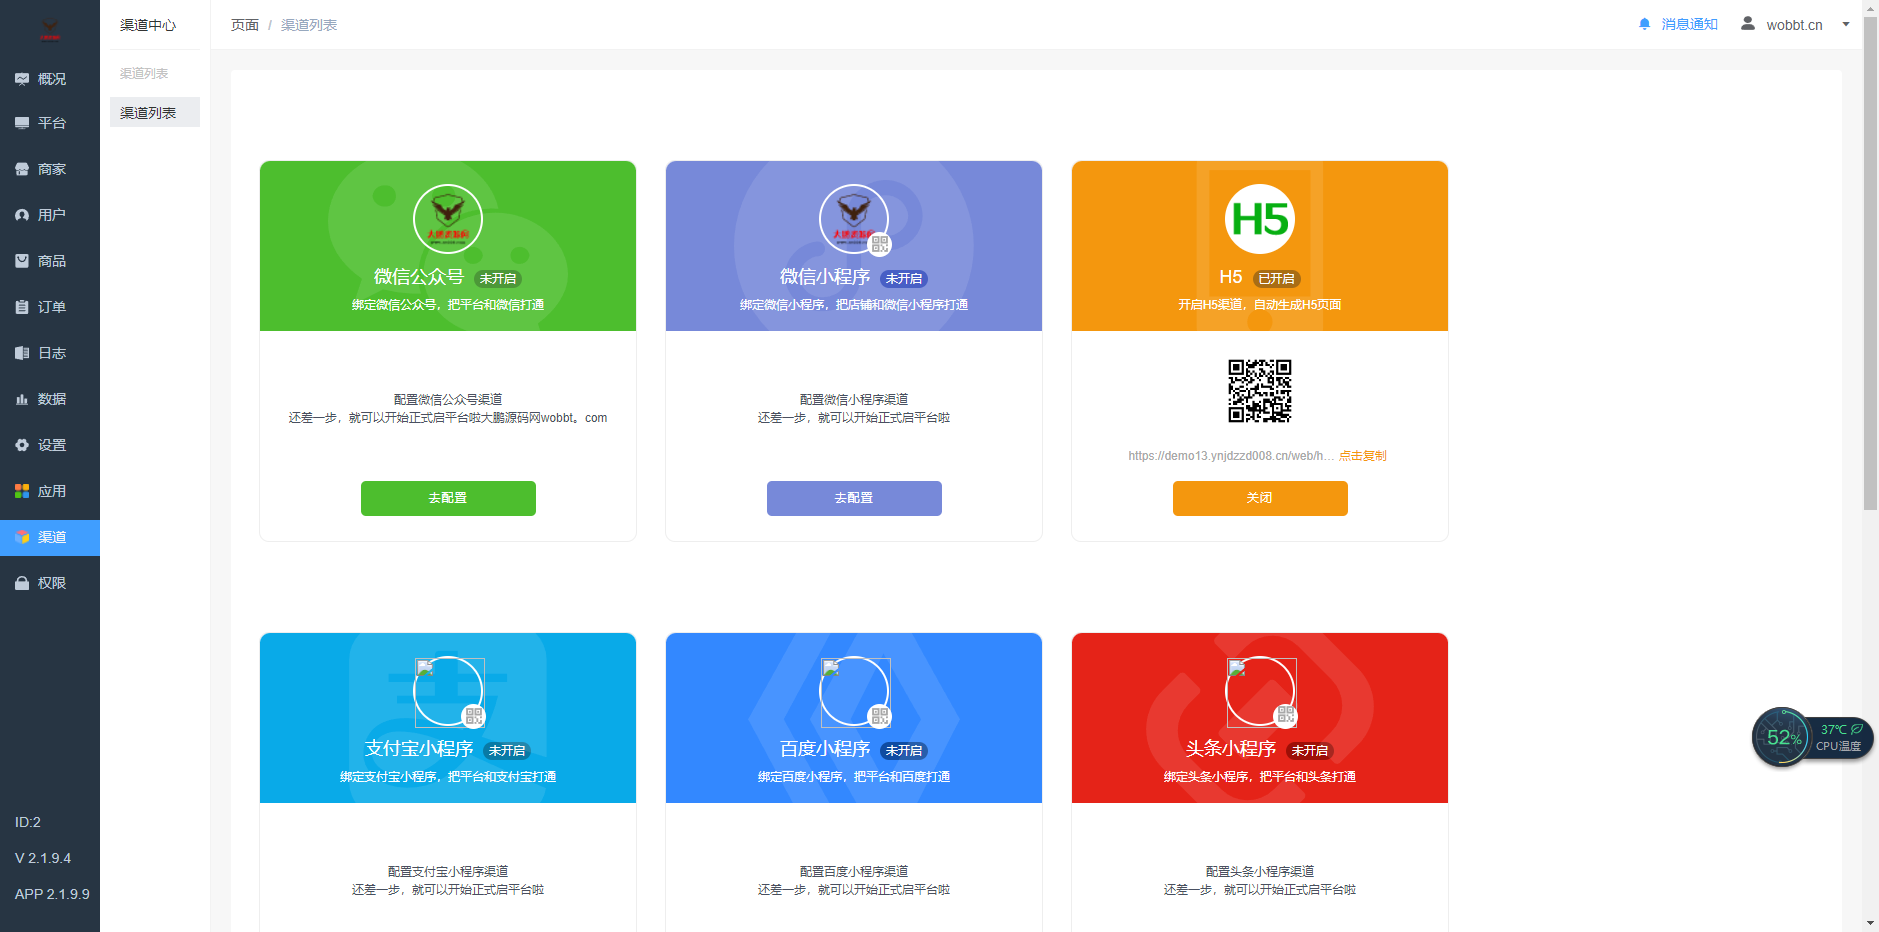Click the notification bell icon

click(x=1643, y=23)
